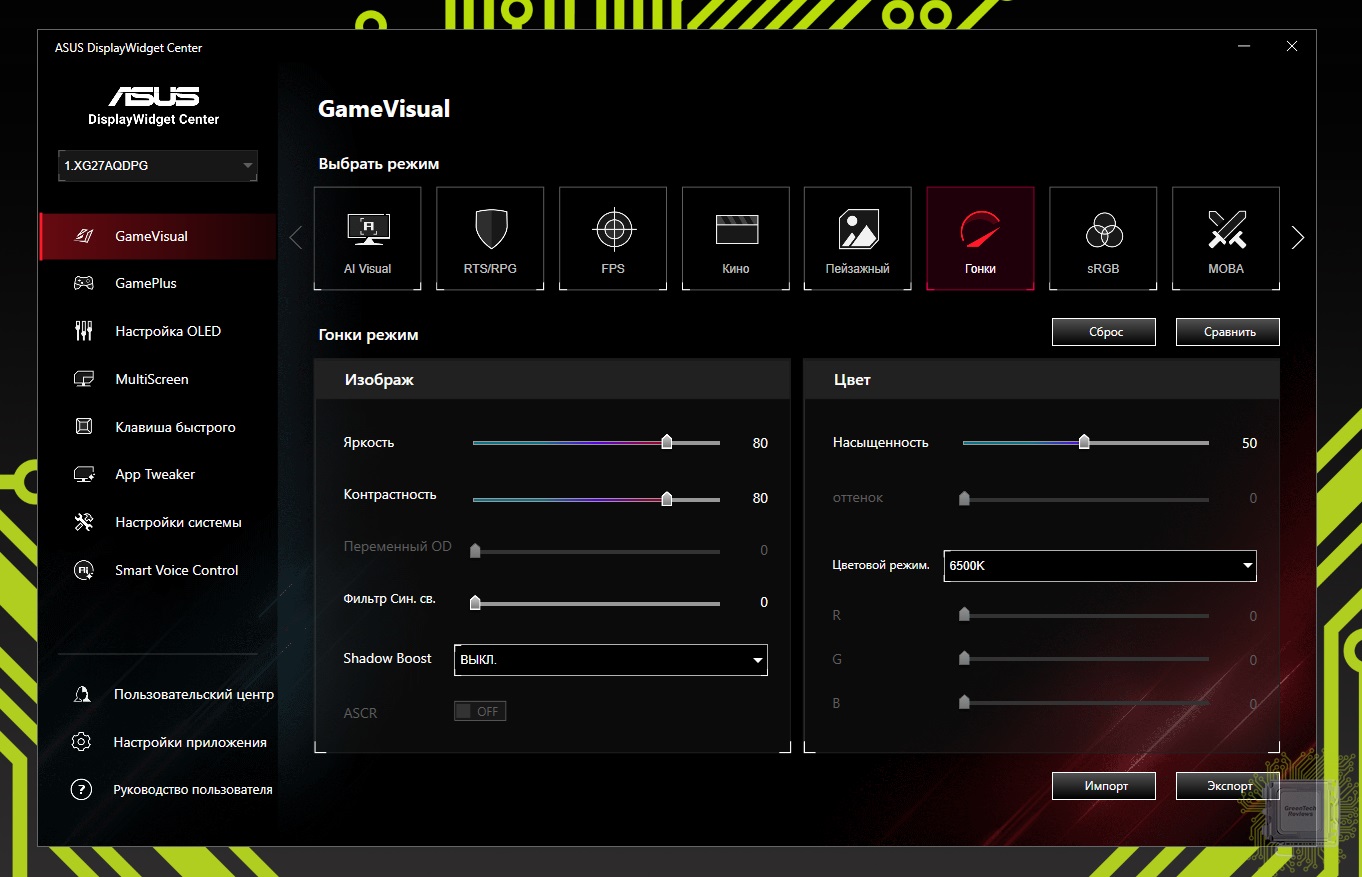The image size is (1362, 877).
Task: Expand the Shadow Boost dropdown
Action: [x=610, y=660]
